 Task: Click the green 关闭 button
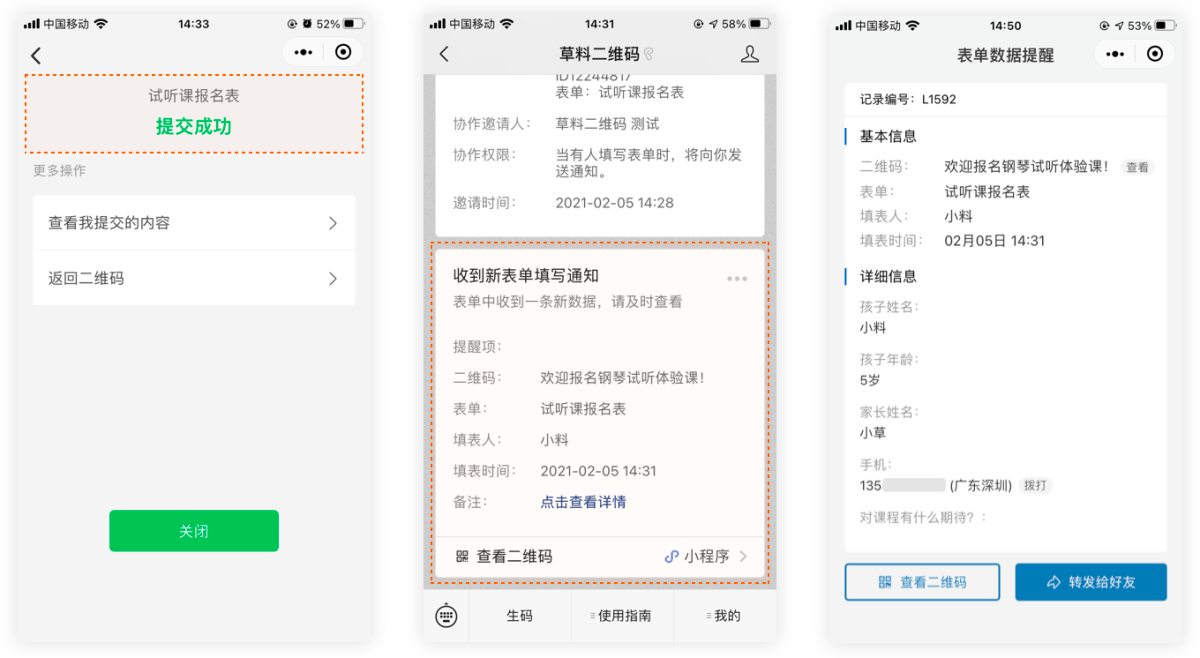[x=194, y=531]
